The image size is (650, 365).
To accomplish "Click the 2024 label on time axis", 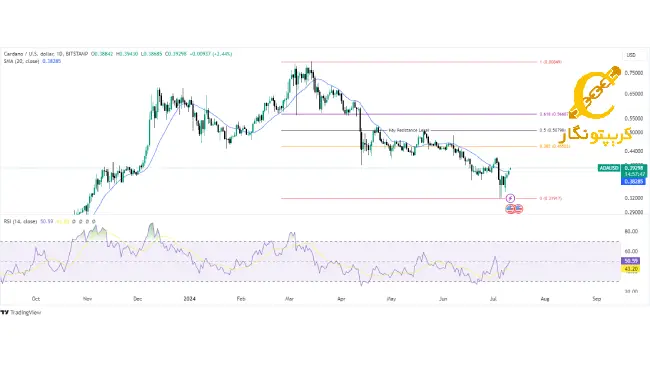I will (189, 299).
